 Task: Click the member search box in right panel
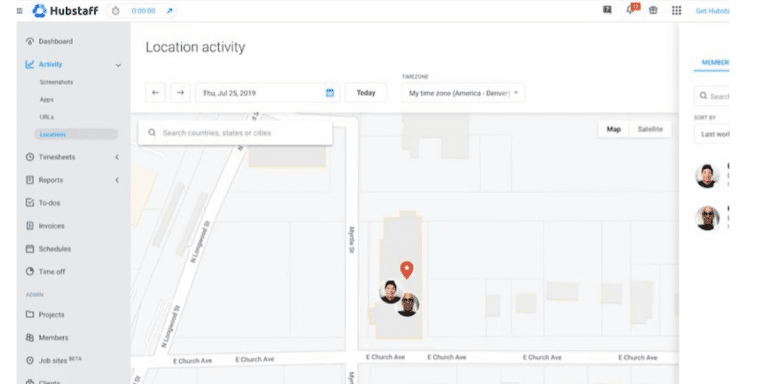(712, 96)
